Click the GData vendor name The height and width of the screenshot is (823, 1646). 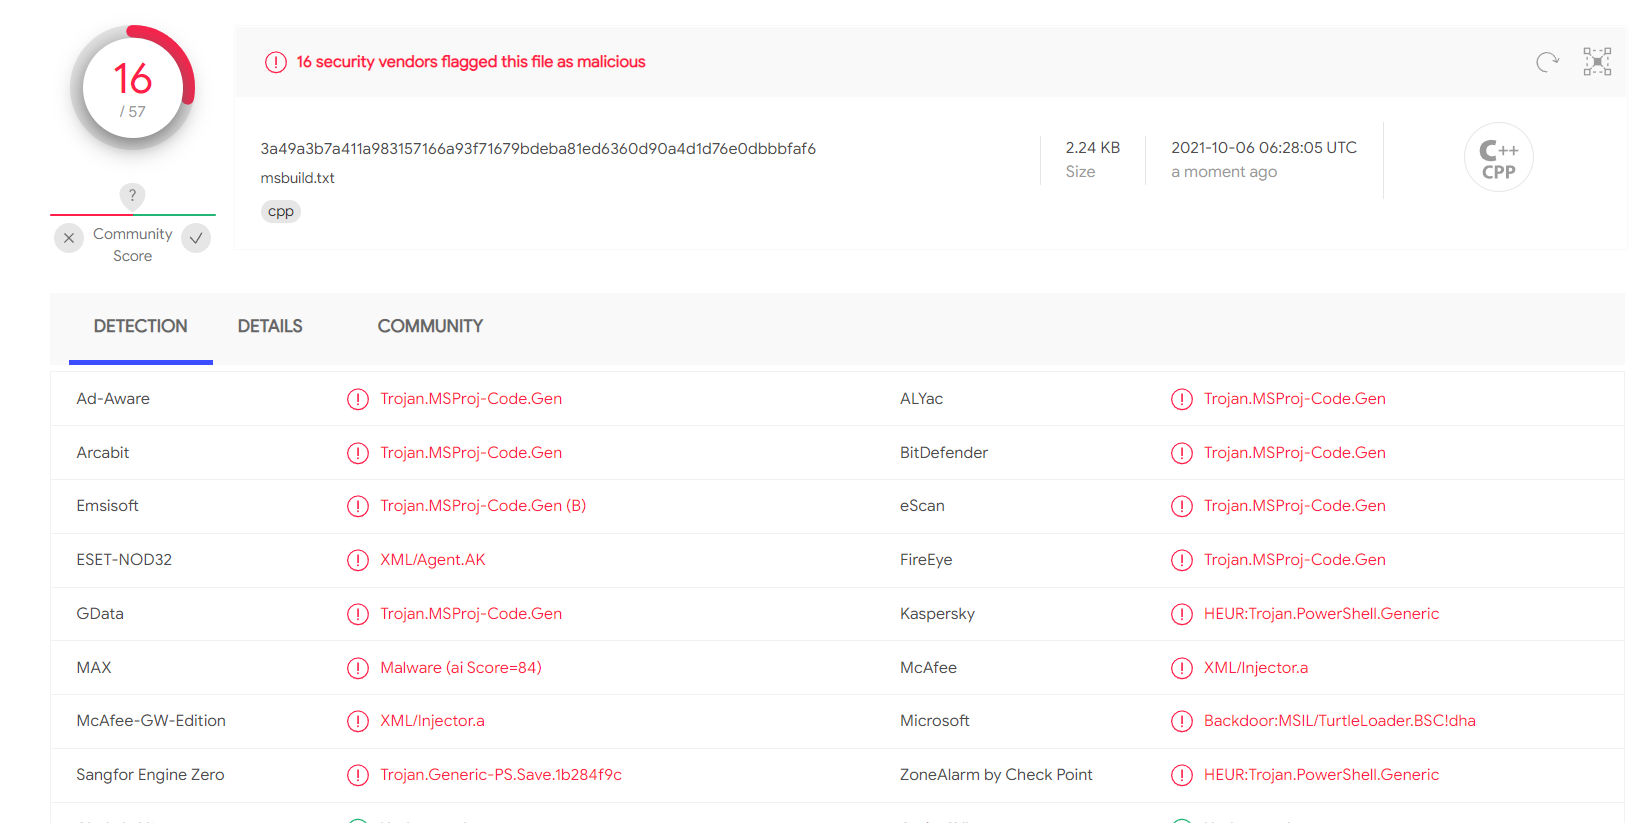coord(100,614)
